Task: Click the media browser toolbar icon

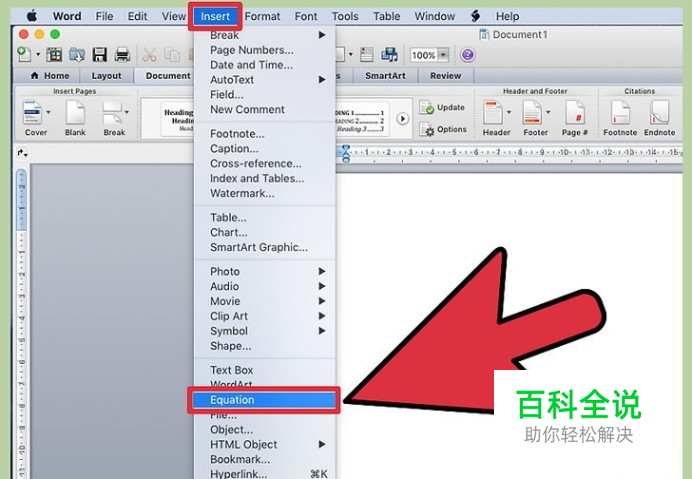Action: [x=389, y=55]
